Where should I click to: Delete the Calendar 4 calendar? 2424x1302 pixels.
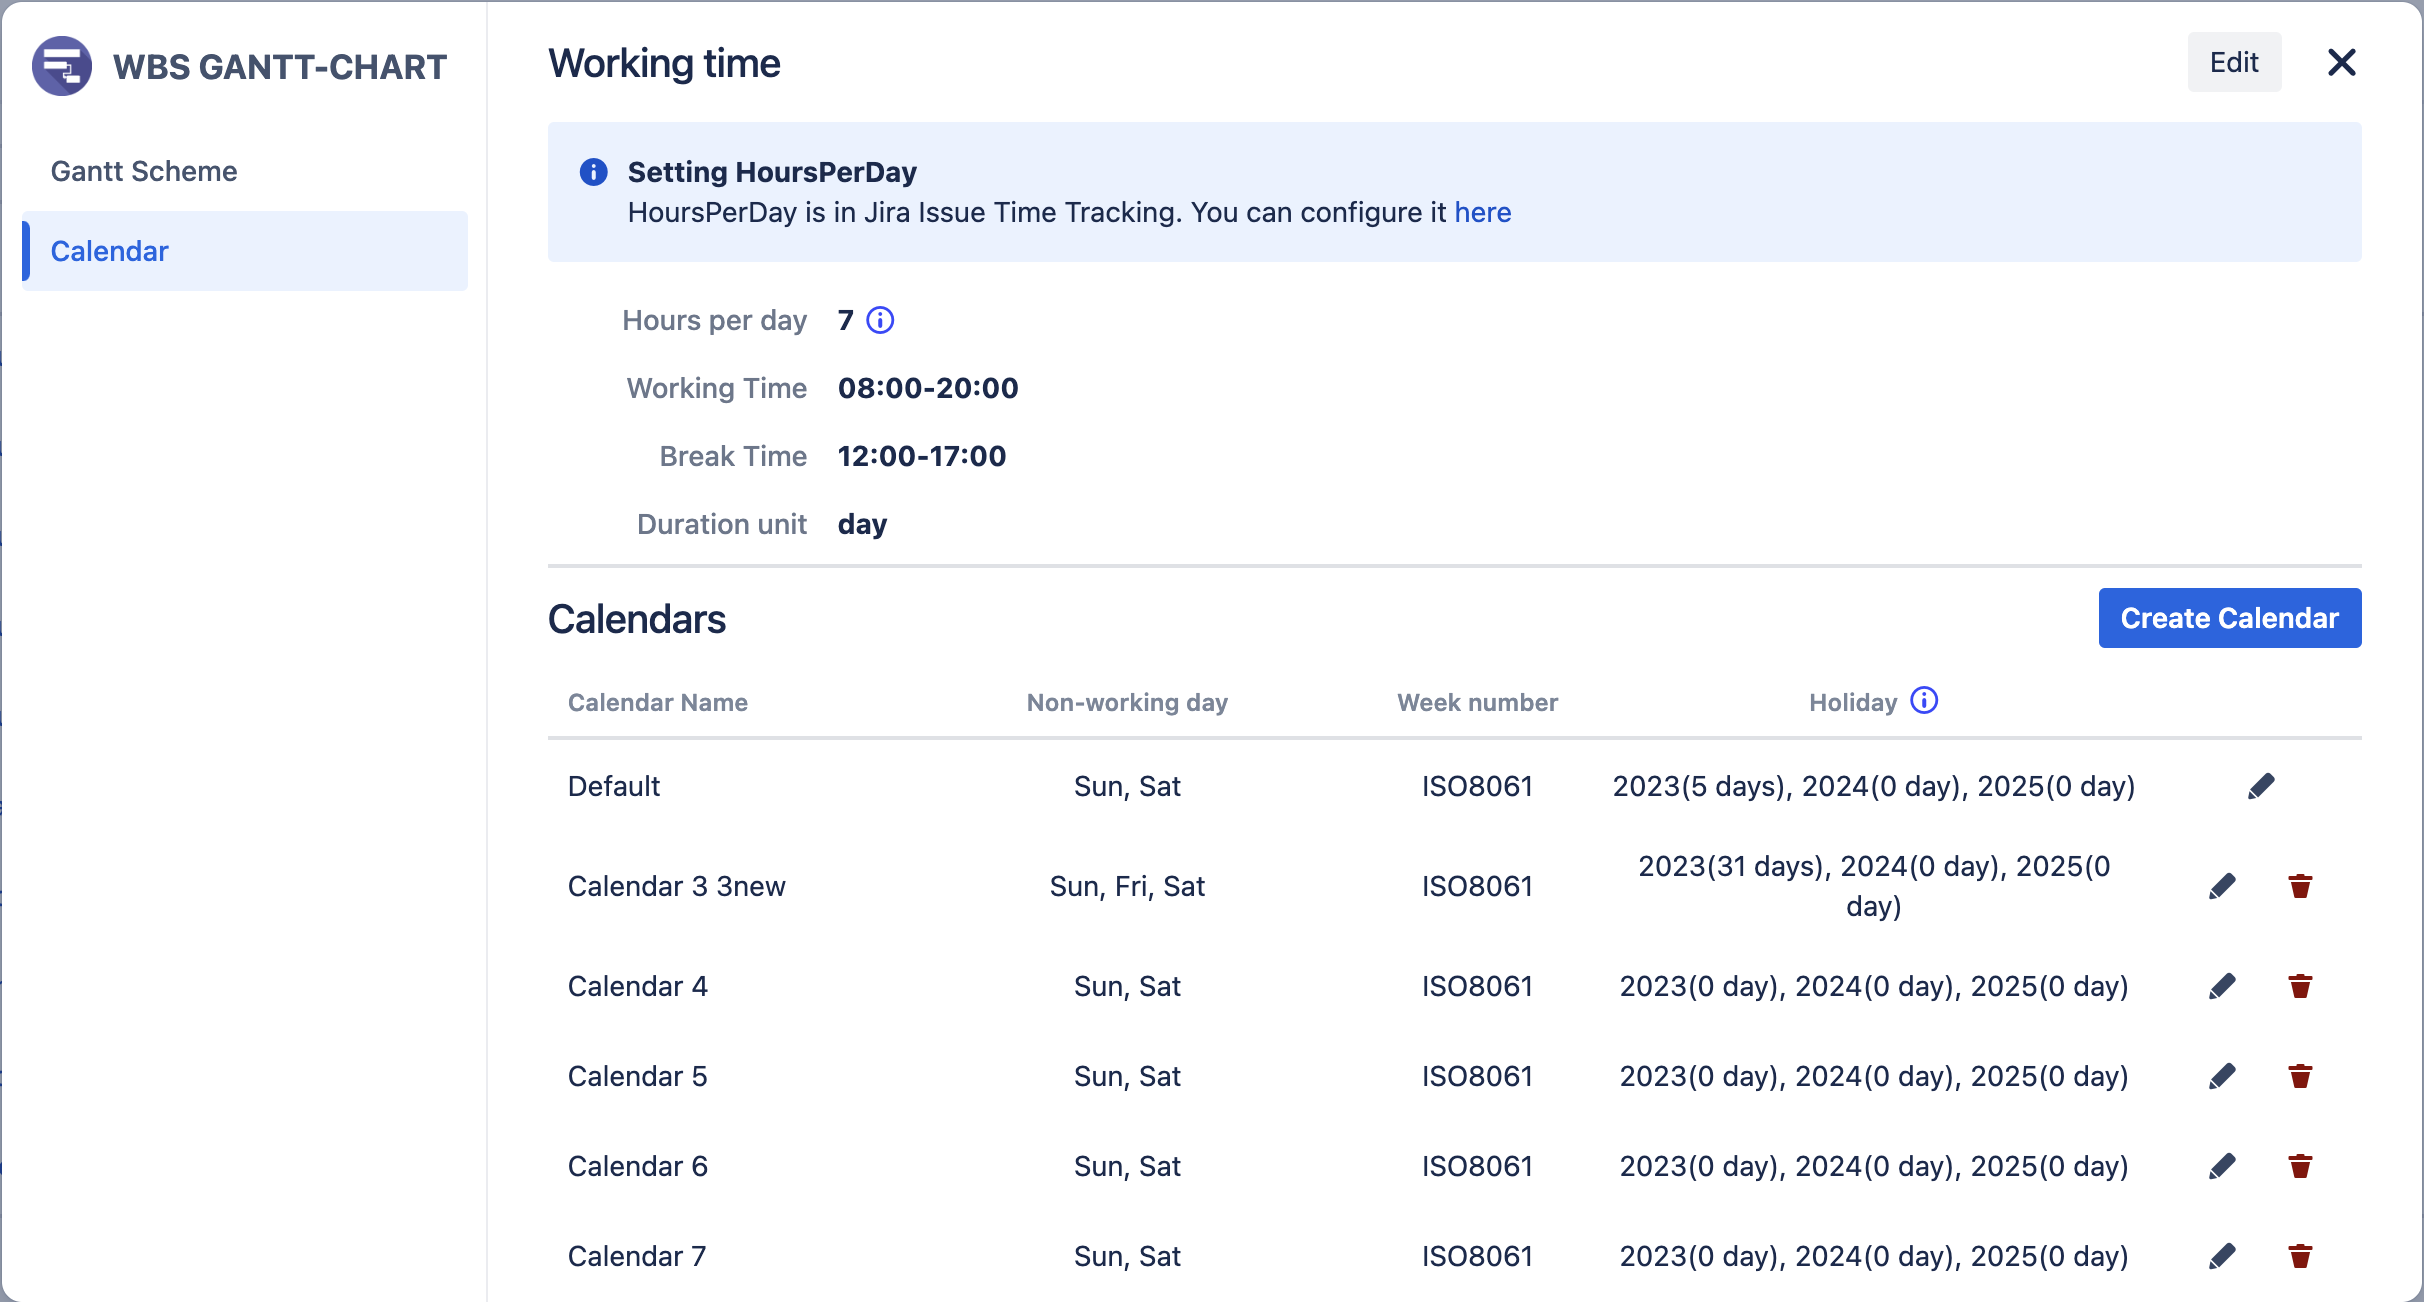pos(2299,987)
